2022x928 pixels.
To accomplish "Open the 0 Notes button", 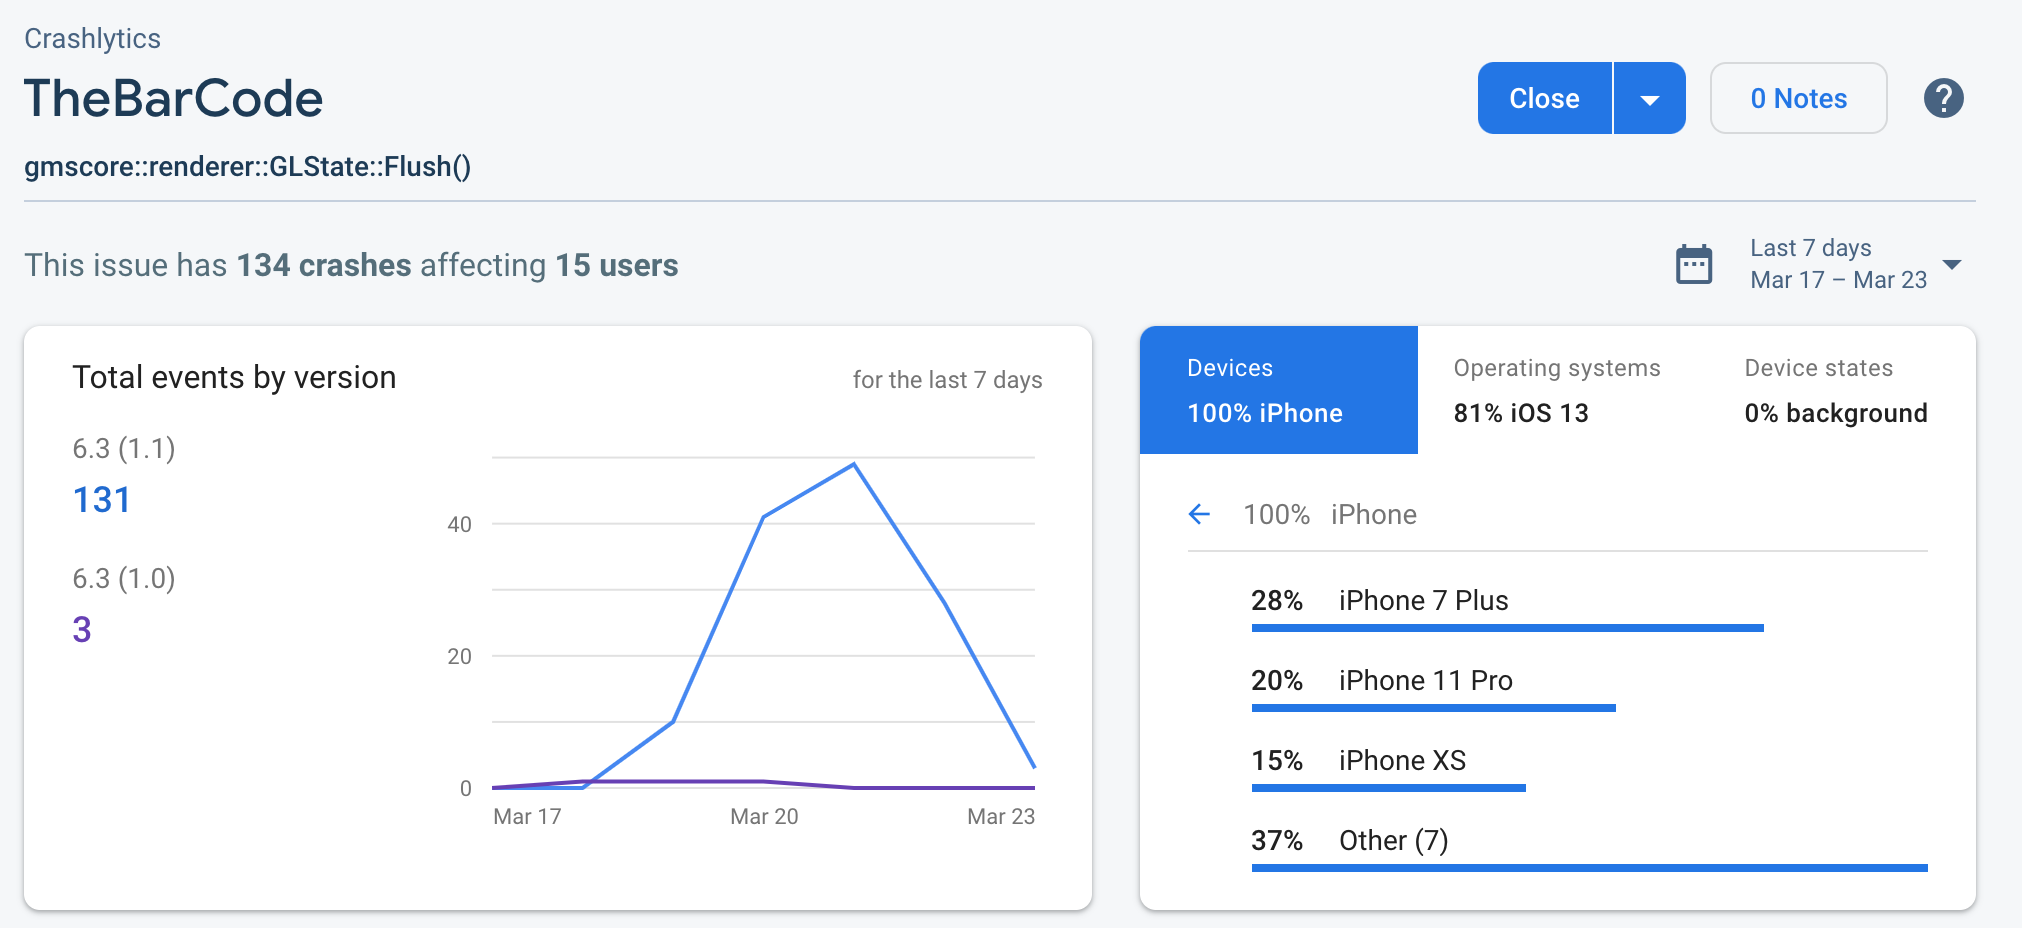I will coord(1798,98).
